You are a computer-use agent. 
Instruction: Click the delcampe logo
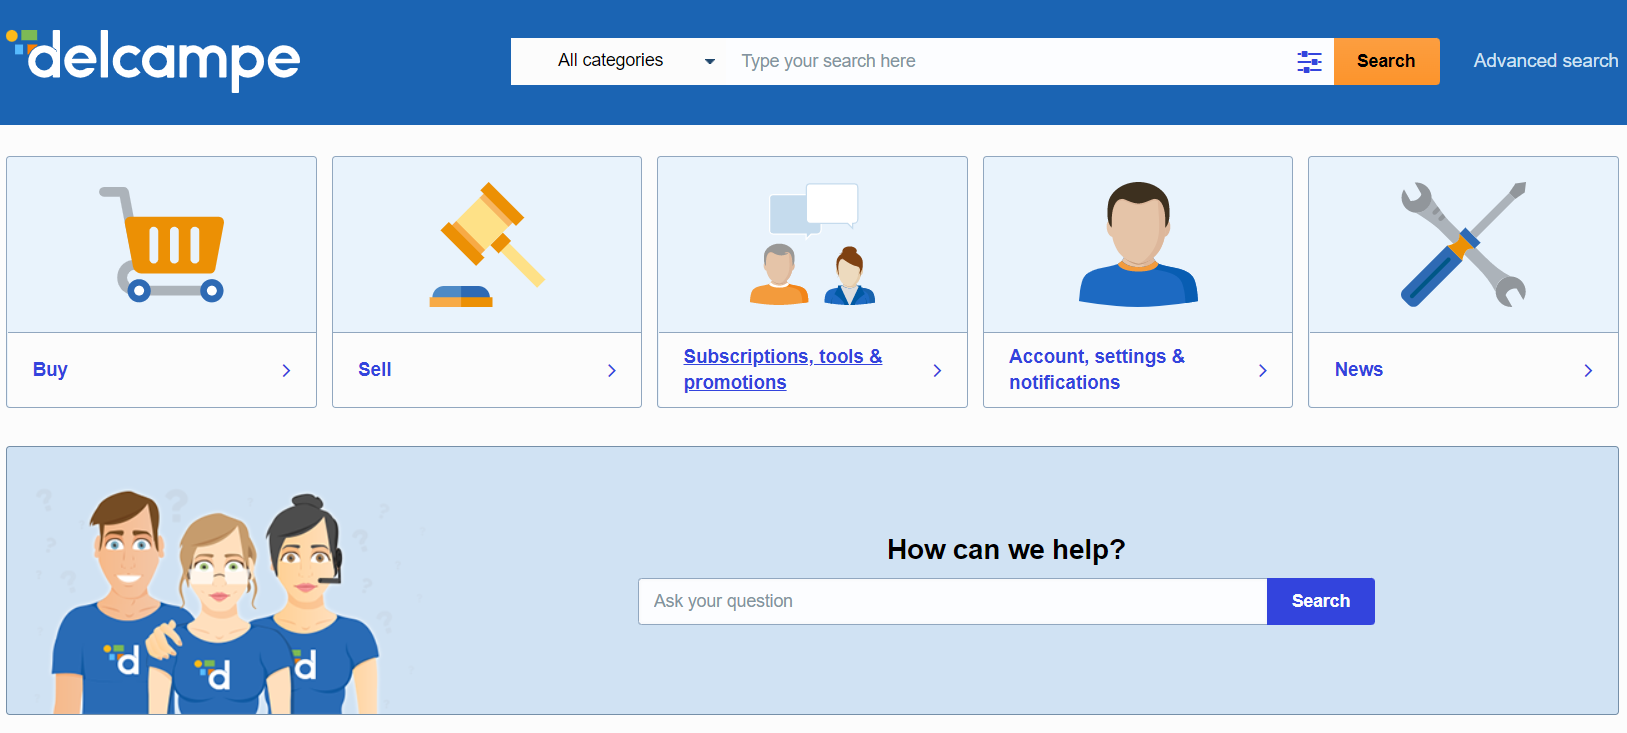(x=153, y=60)
